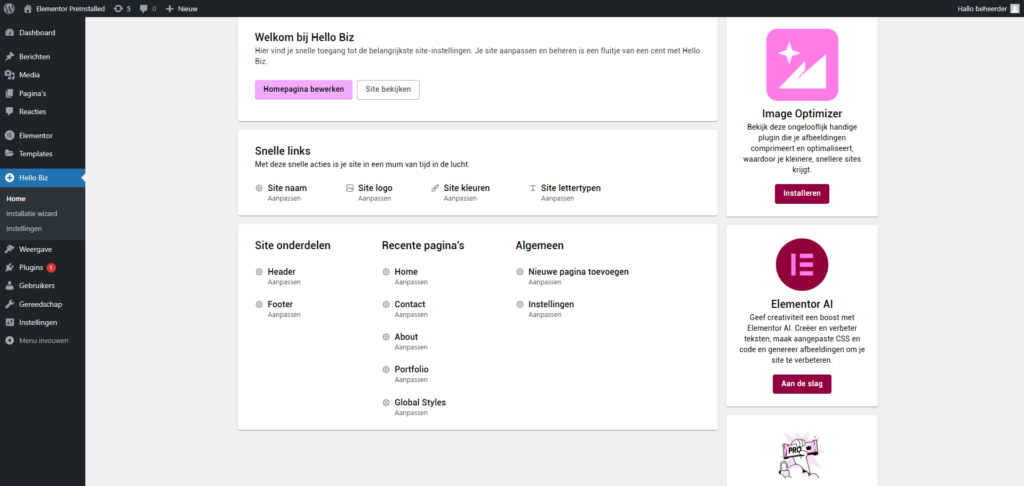Screen dimensions: 1024x486
Task: Click the gear icon beside About
Action: [386, 337]
